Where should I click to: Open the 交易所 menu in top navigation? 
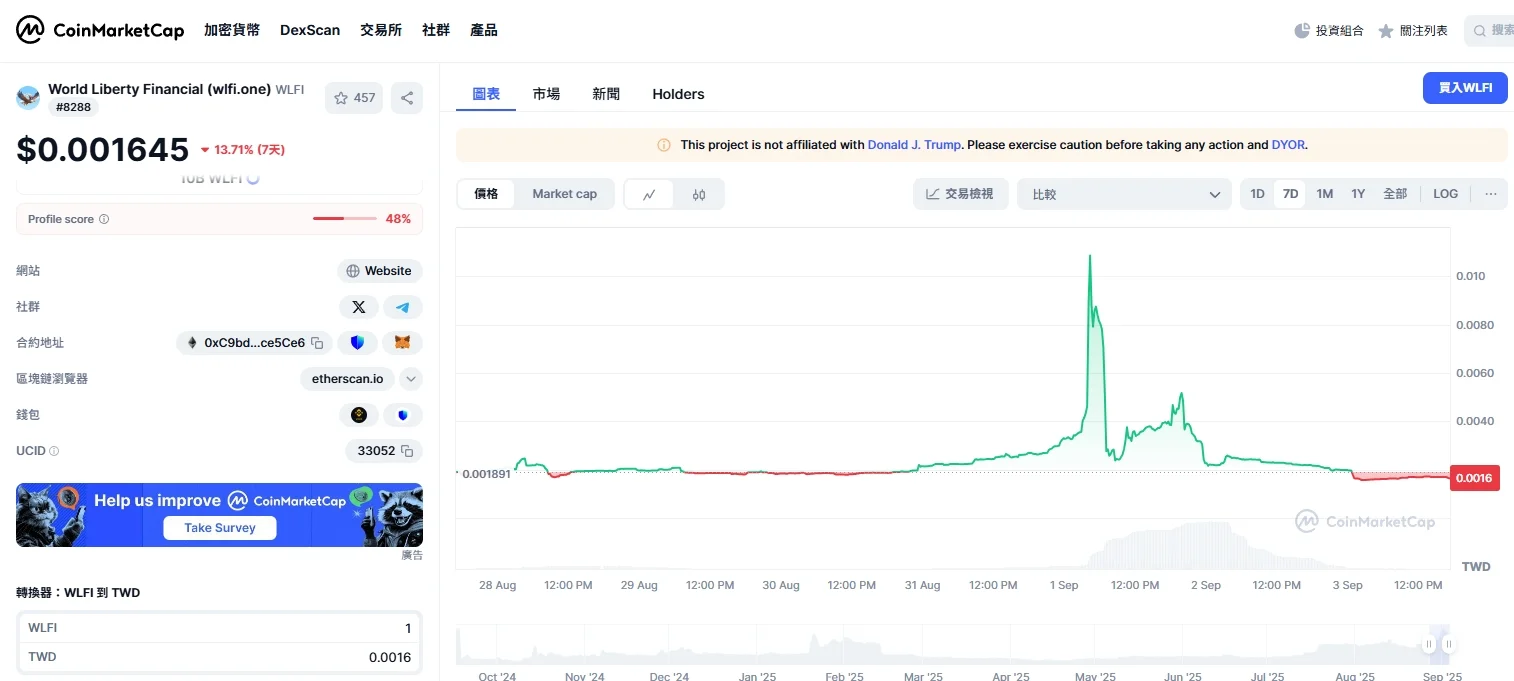380,30
